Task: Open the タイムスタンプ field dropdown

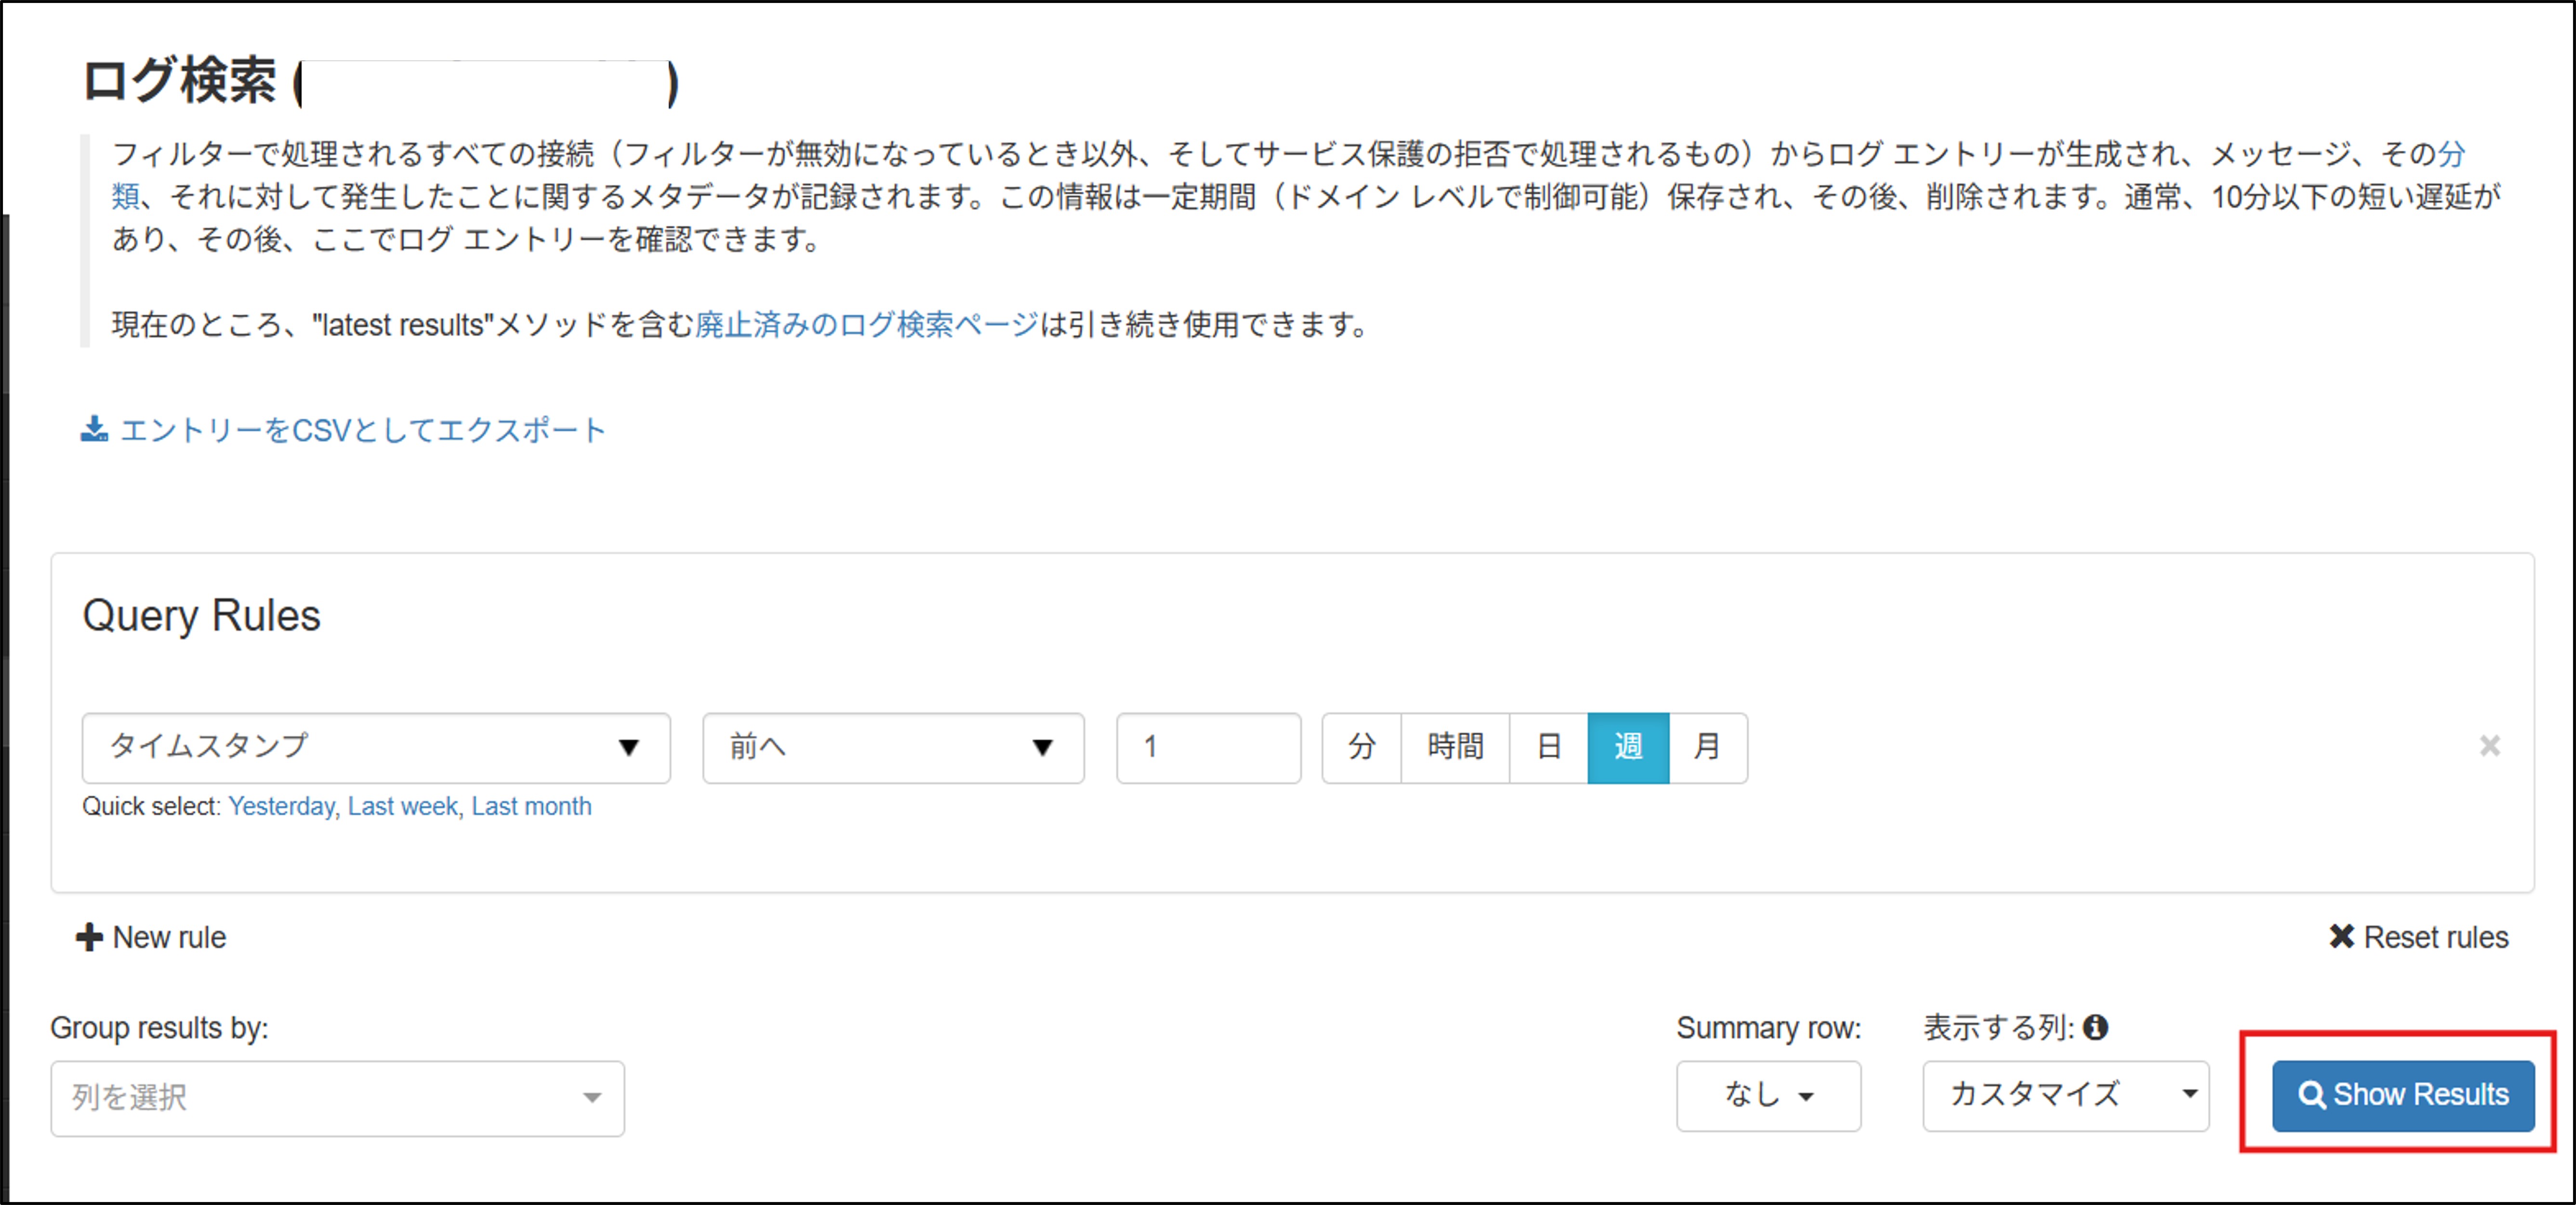Action: (x=376, y=747)
